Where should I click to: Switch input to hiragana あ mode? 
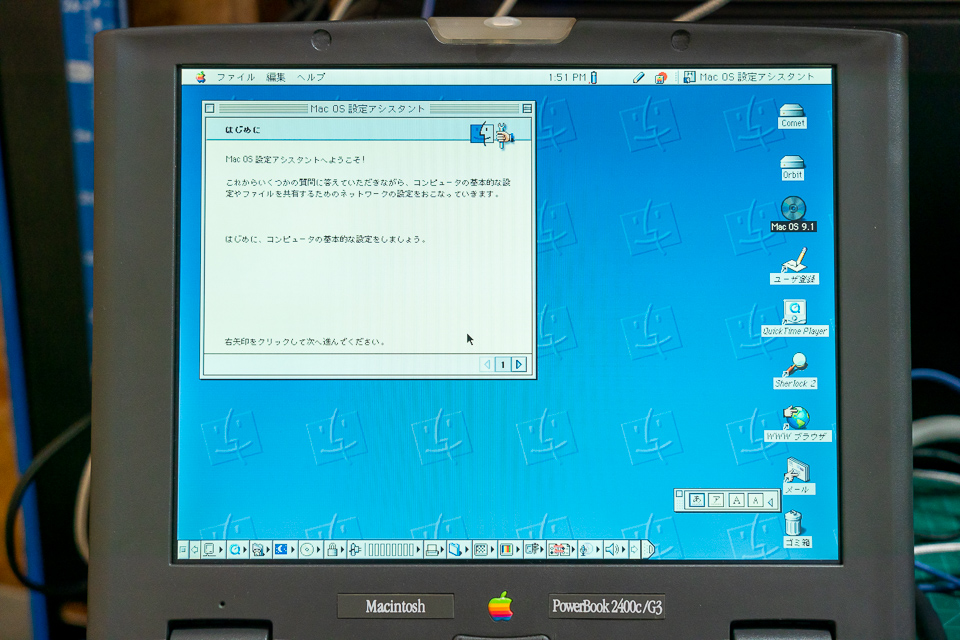[x=697, y=500]
